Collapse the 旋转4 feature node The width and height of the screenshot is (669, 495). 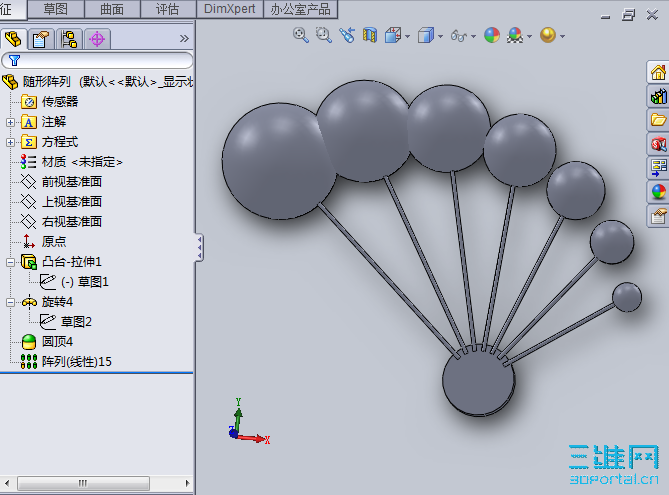coord(10,303)
